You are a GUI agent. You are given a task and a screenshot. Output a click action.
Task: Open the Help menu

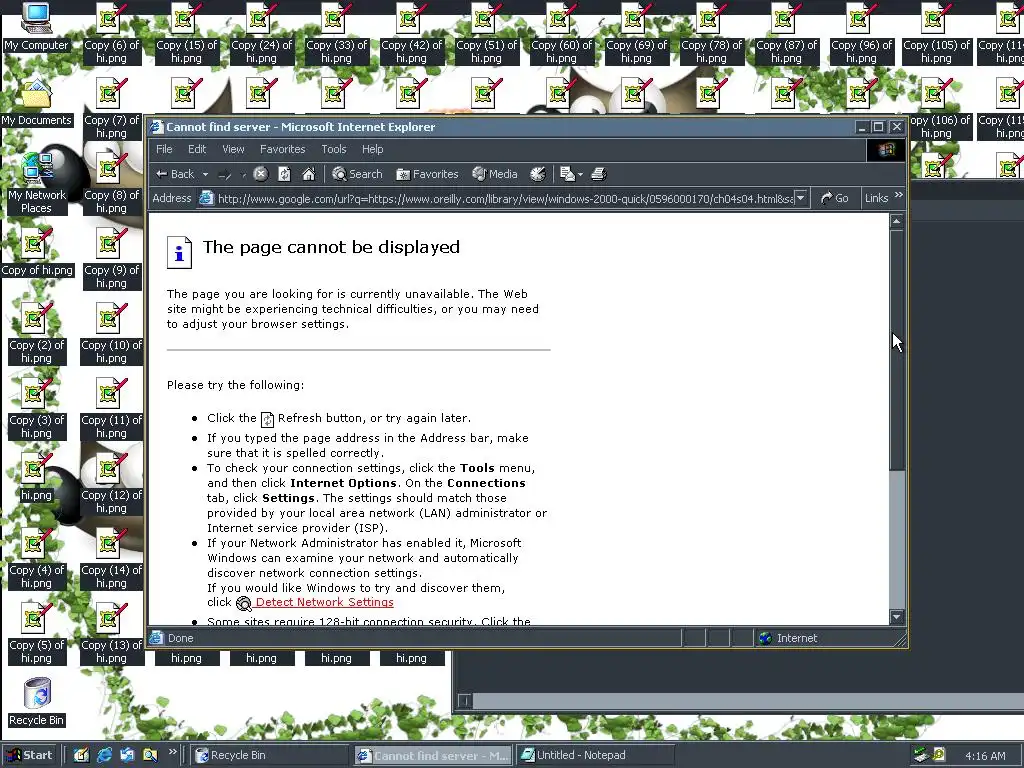coord(372,149)
